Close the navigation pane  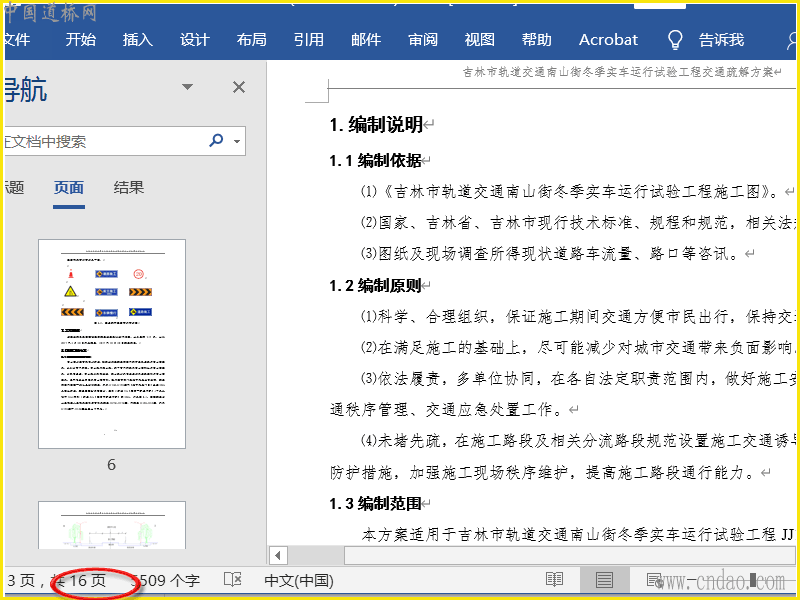239,87
